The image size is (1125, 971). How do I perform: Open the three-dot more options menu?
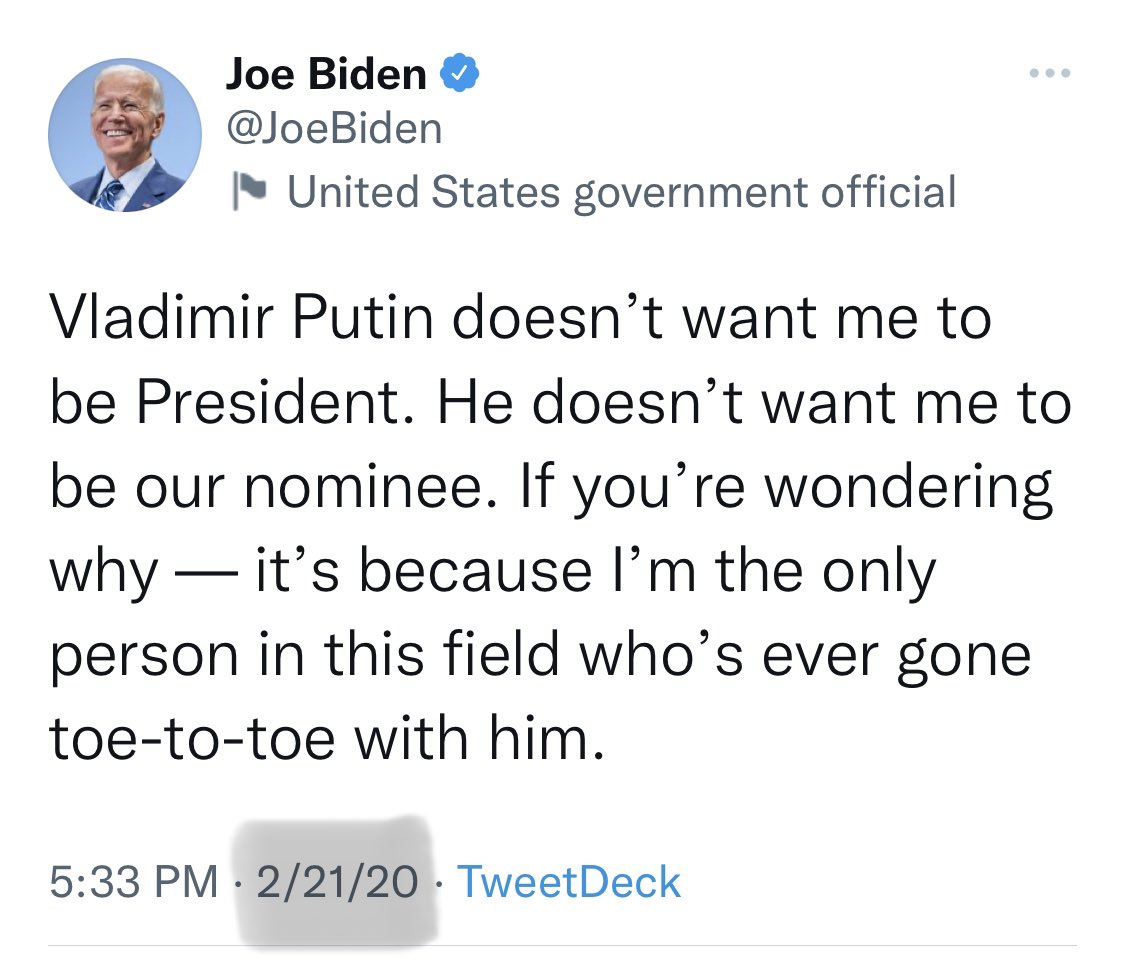pos(1050,74)
